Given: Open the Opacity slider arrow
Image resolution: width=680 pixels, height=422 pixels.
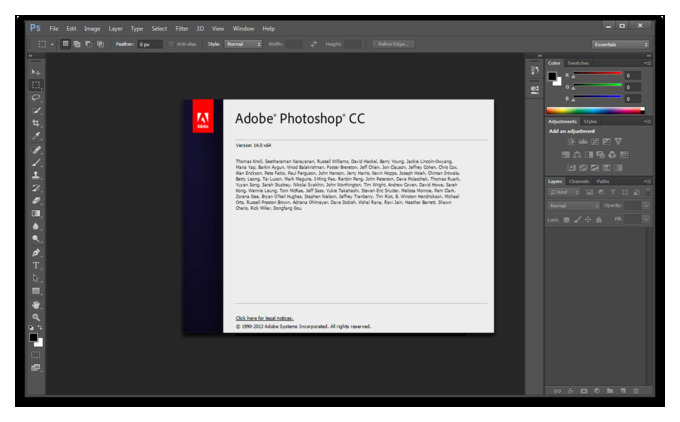Looking at the screenshot, I should (646, 206).
